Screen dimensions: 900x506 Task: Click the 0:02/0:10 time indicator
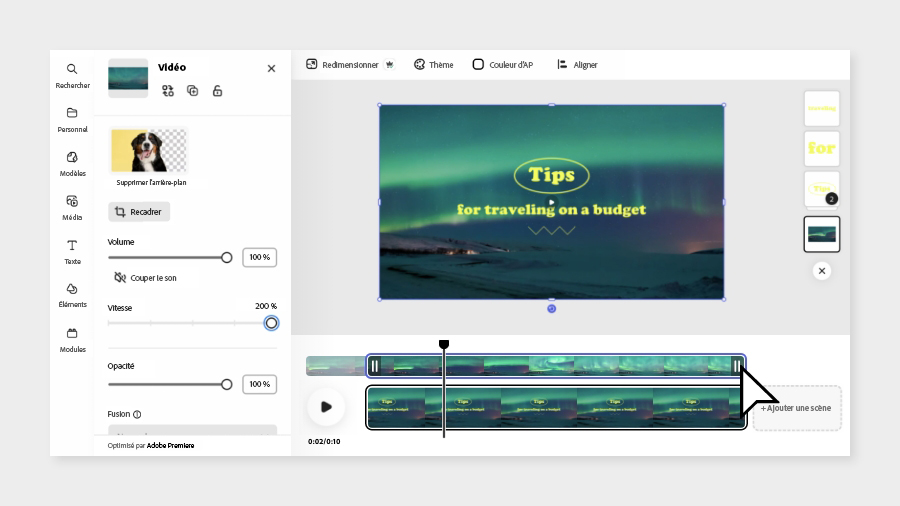(324, 441)
